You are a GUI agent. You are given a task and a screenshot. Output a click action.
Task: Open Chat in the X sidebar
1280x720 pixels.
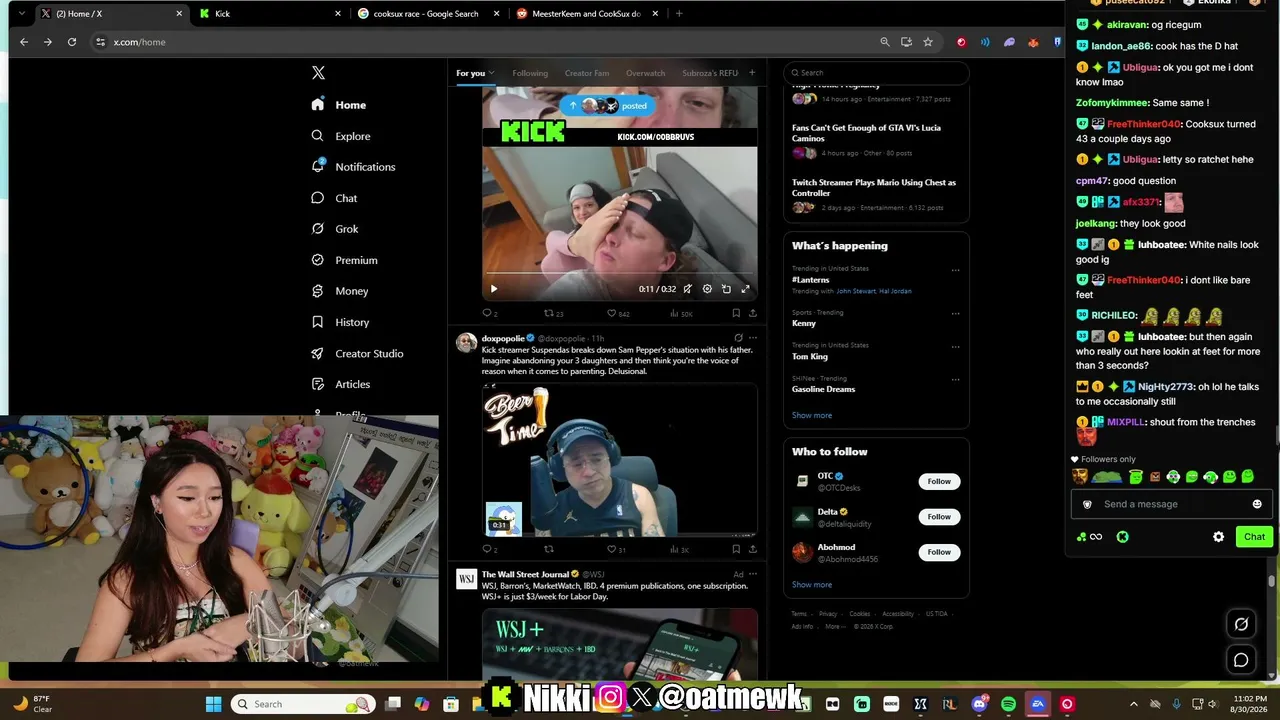(x=334, y=198)
